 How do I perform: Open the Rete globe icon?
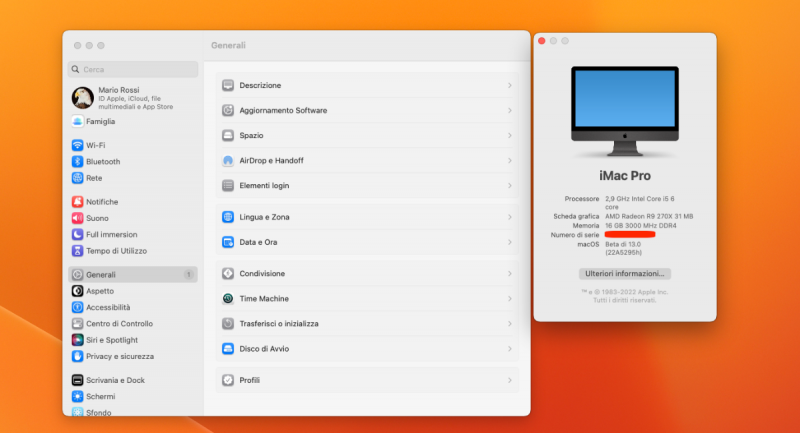click(77, 178)
